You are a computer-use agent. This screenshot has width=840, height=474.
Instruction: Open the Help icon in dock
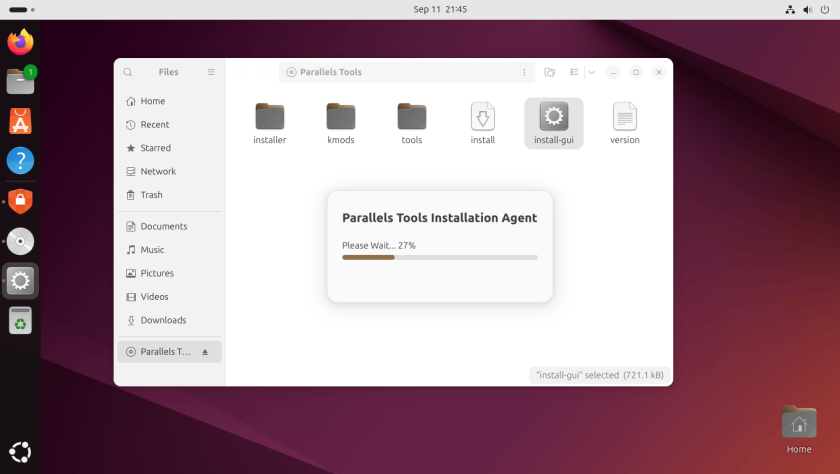[x=20, y=161]
